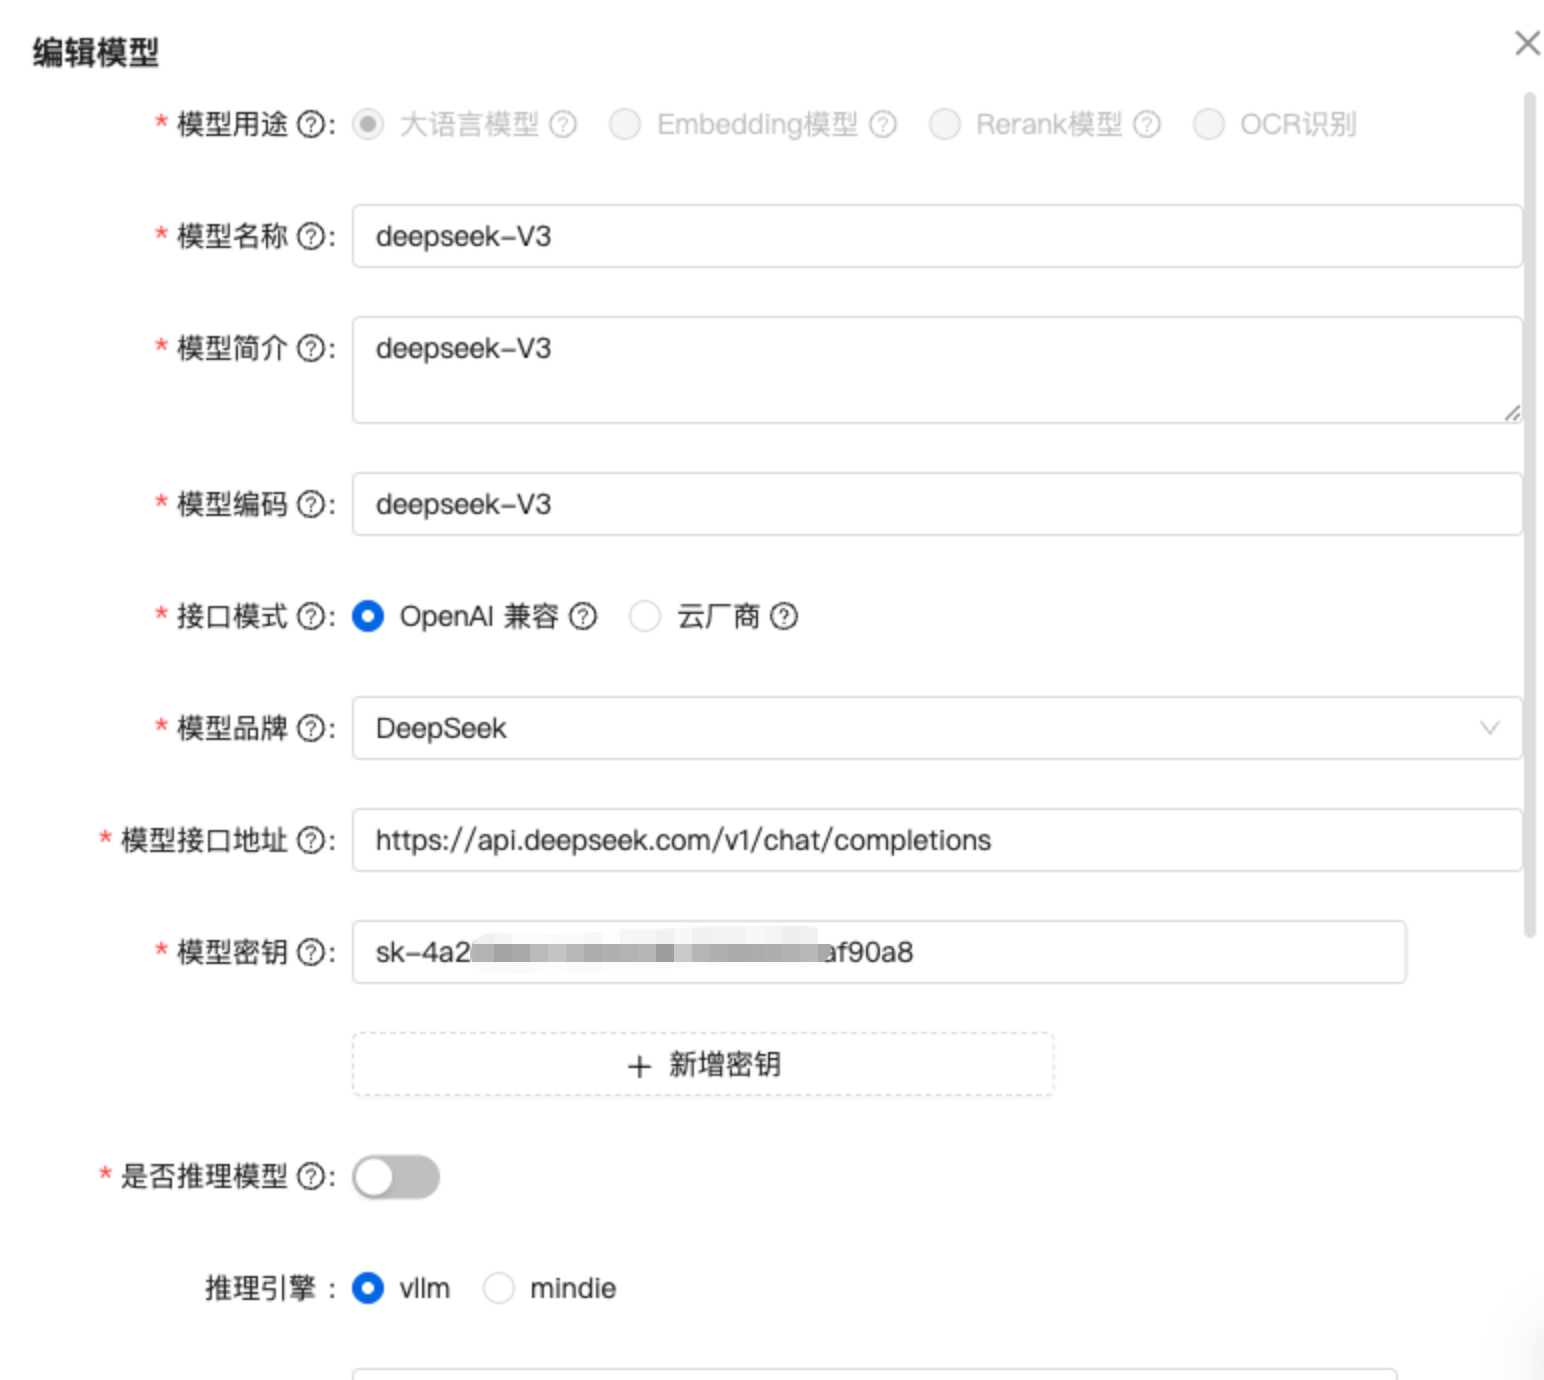Screen dimensions: 1544x1380
Task: Close the 编辑模型 dialog
Action: click(x=1527, y=43)
